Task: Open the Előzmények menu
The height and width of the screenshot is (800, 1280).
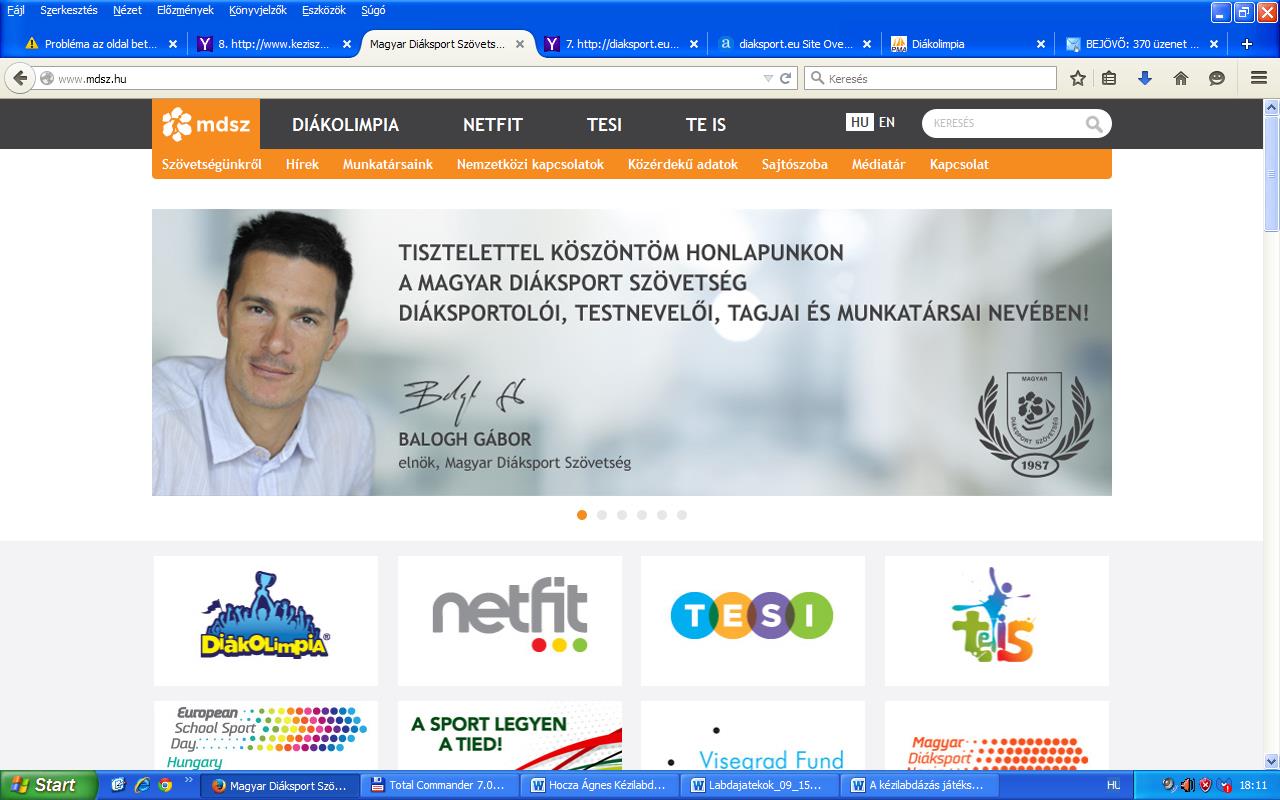Action: click(186, 11)
